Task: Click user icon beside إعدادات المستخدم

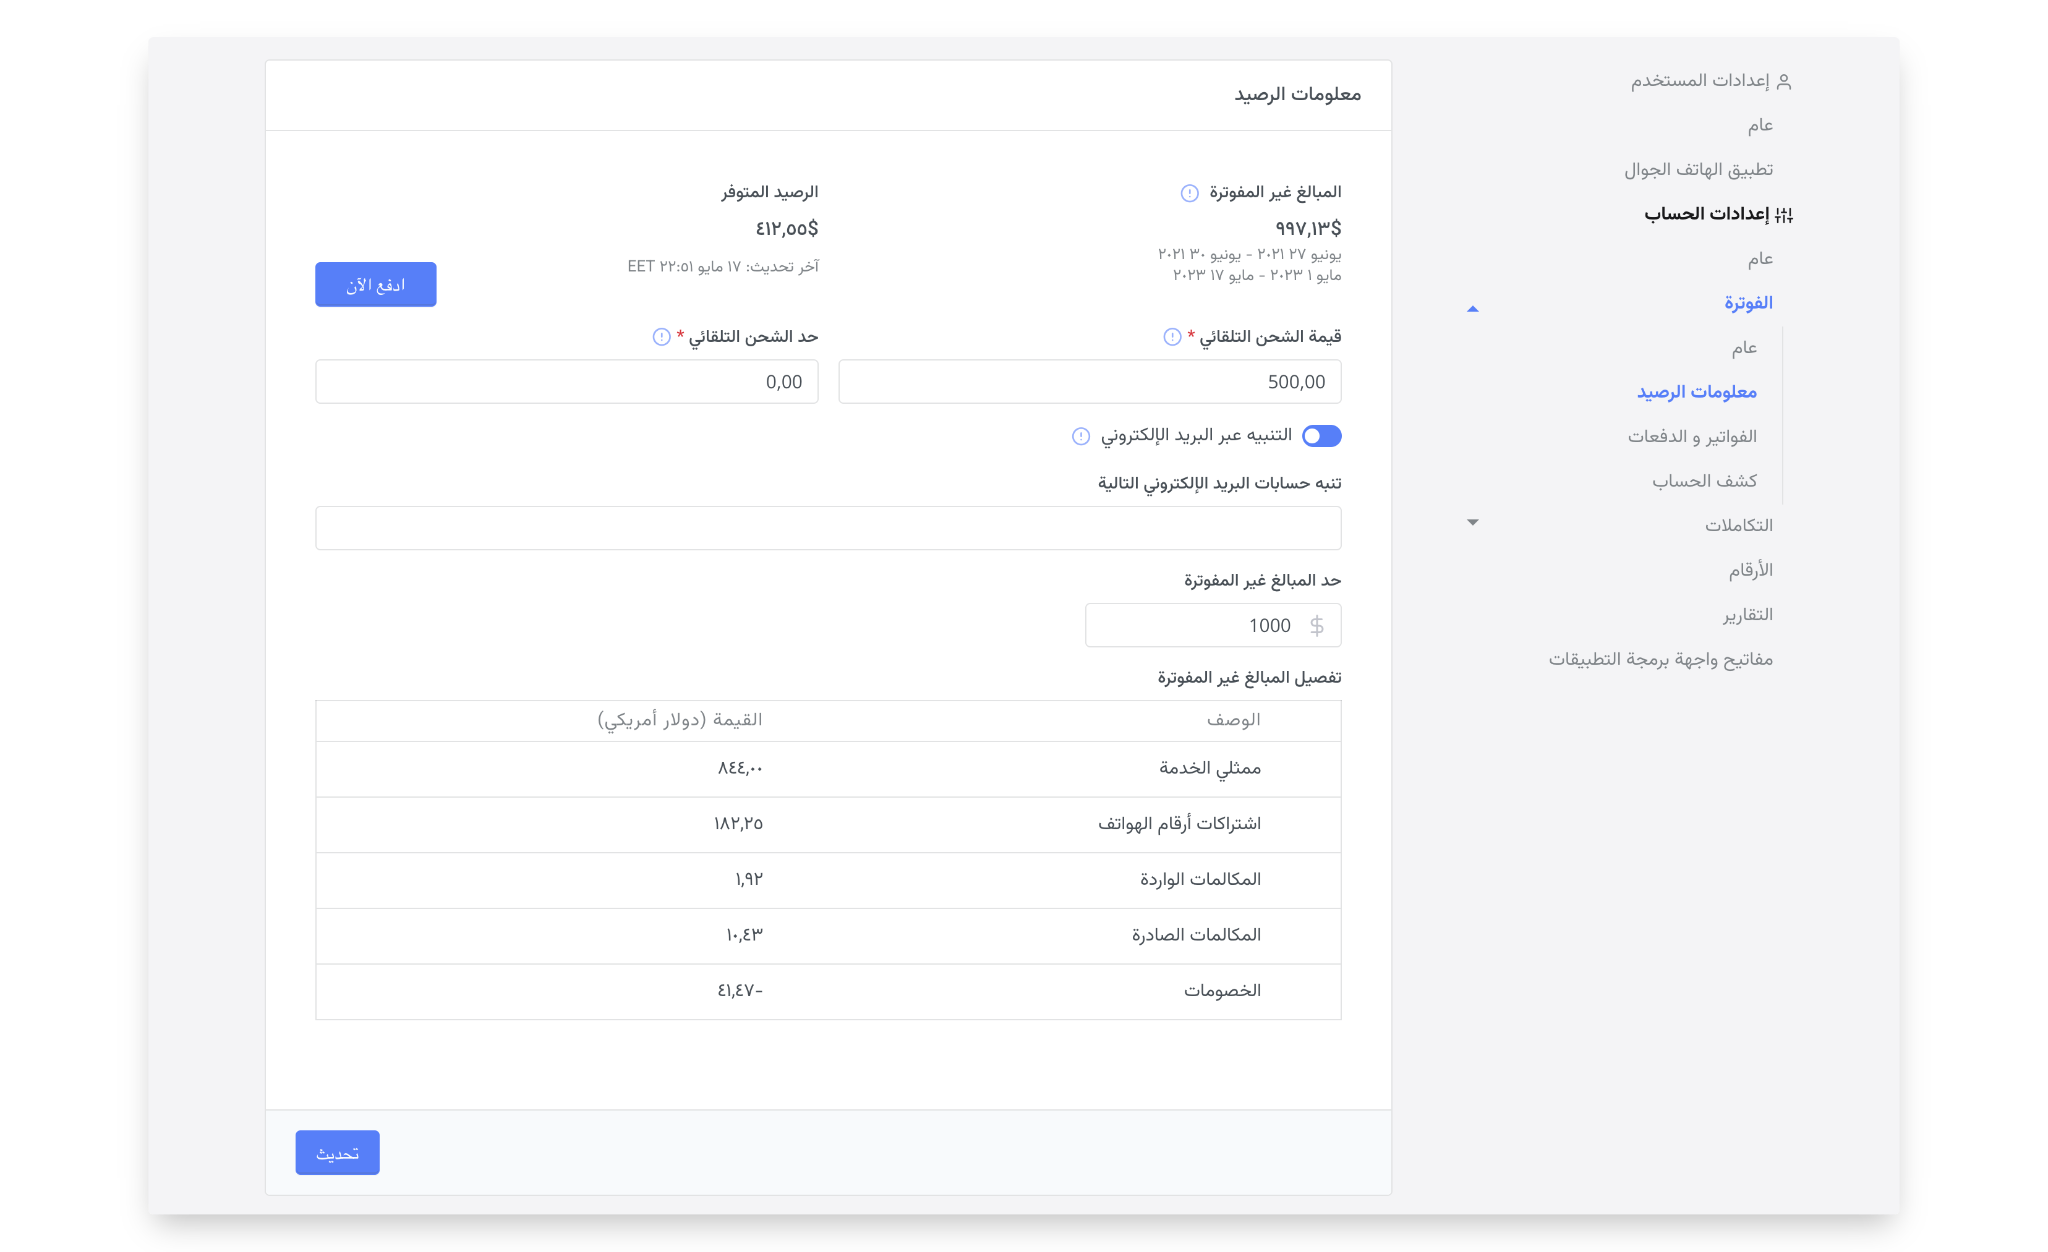Action: point(1784,81)
